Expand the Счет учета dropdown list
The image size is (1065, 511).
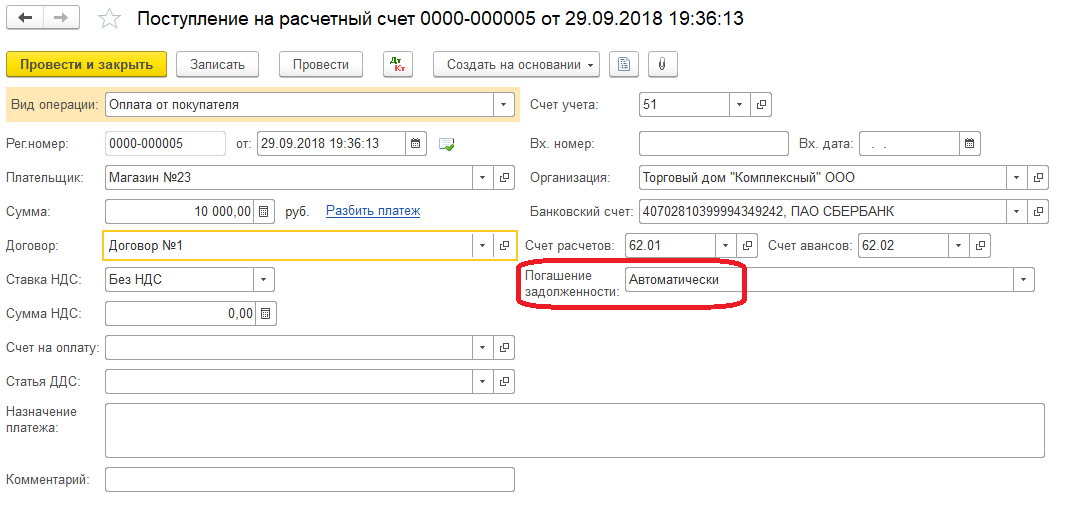pos(739,104)
